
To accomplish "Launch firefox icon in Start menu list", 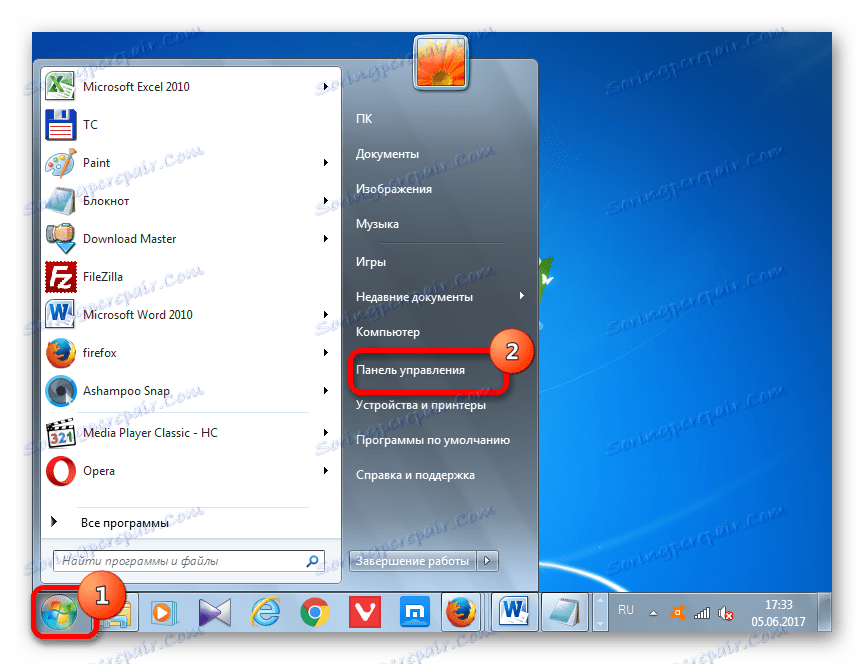I will pyautogui.click(x=60, y=353).
